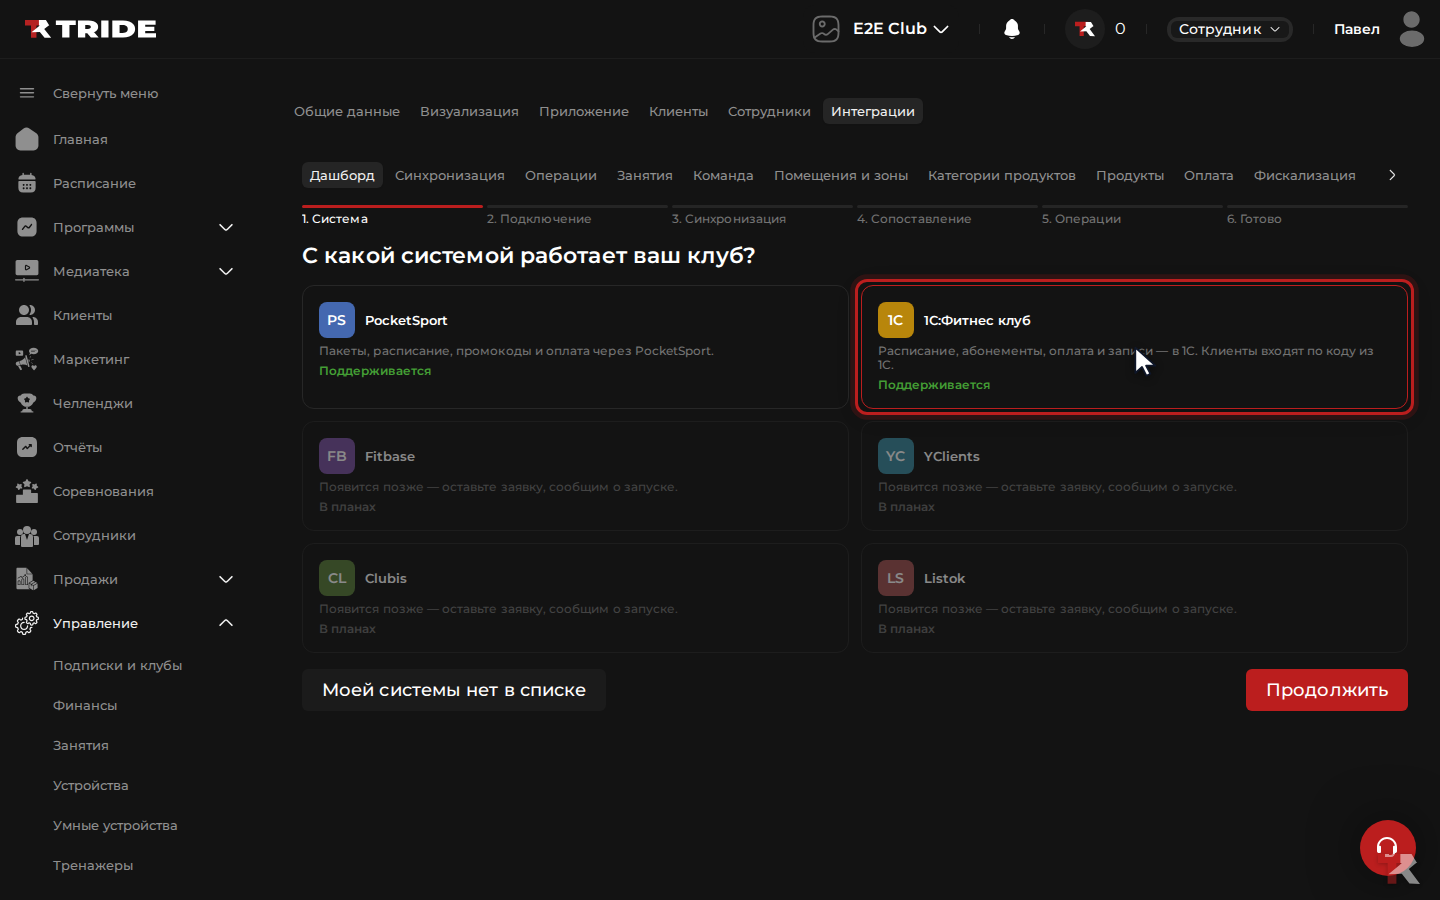Click the LS Listok badge icon

tap(896, 578)
